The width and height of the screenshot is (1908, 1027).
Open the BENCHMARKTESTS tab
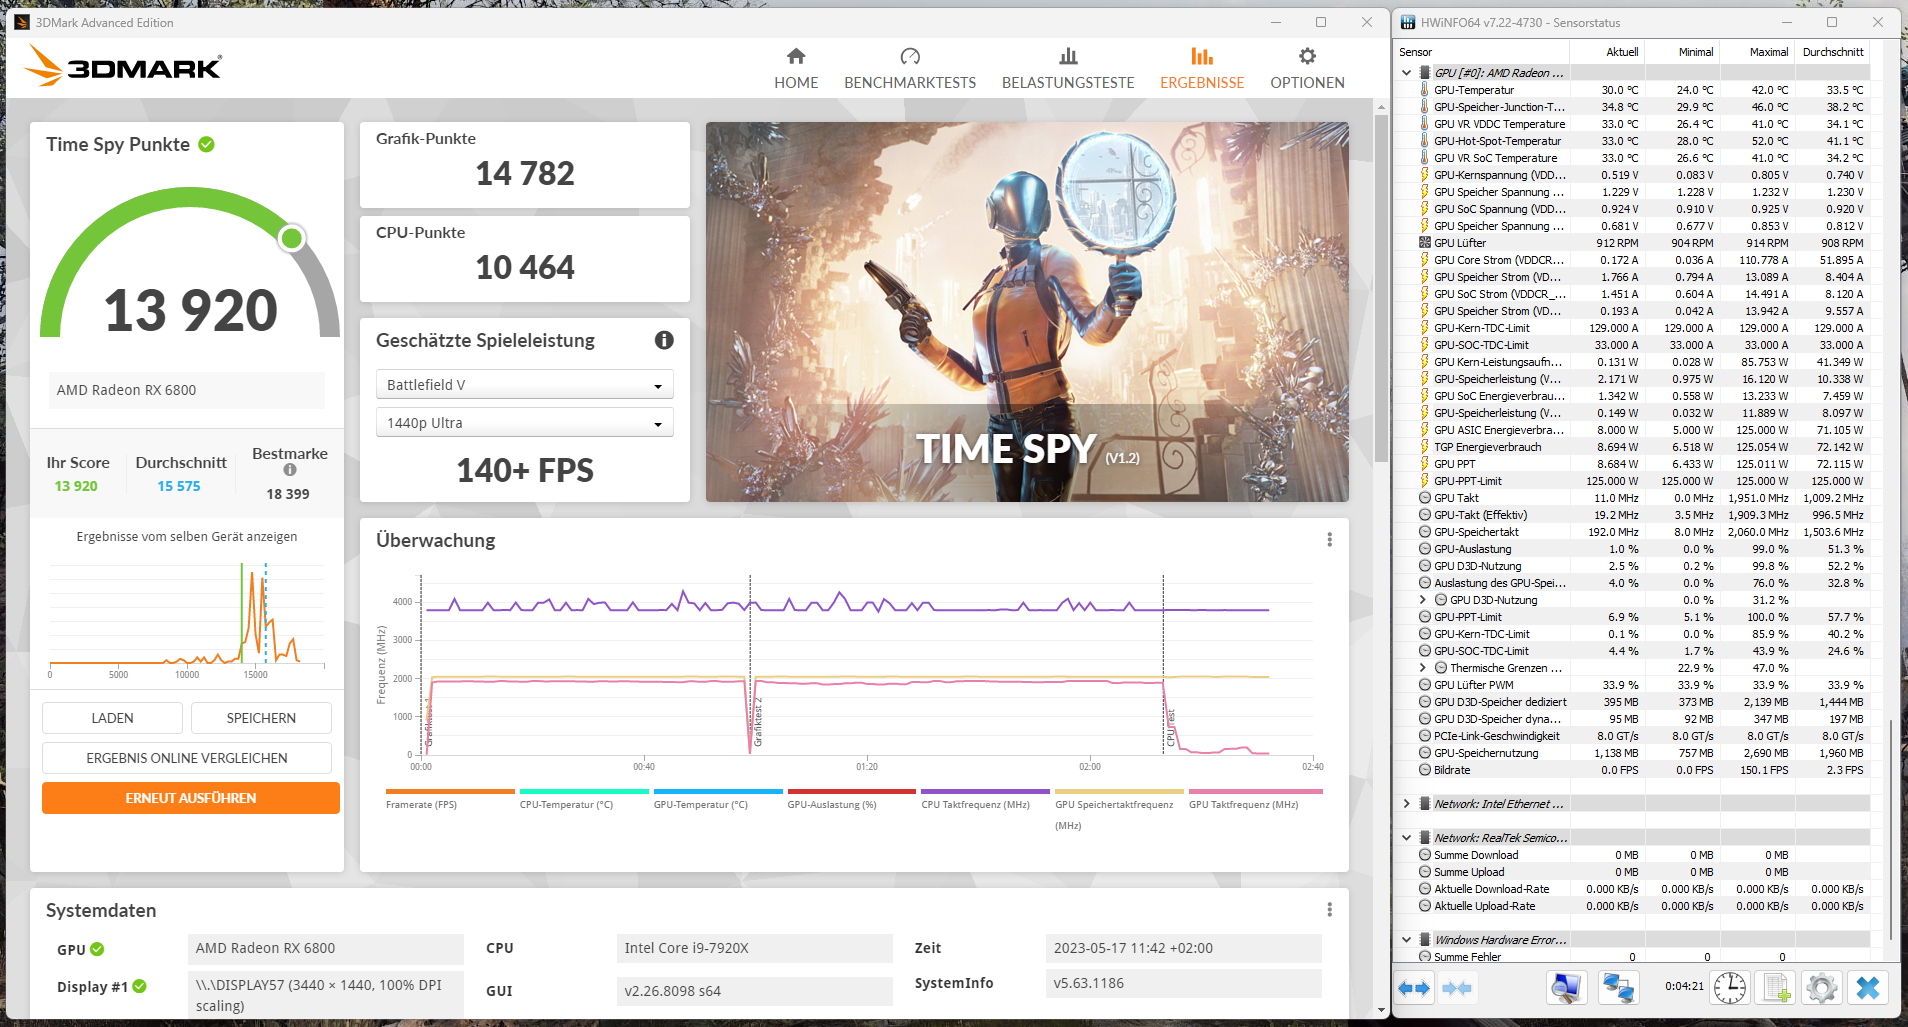tap(910, 68)
